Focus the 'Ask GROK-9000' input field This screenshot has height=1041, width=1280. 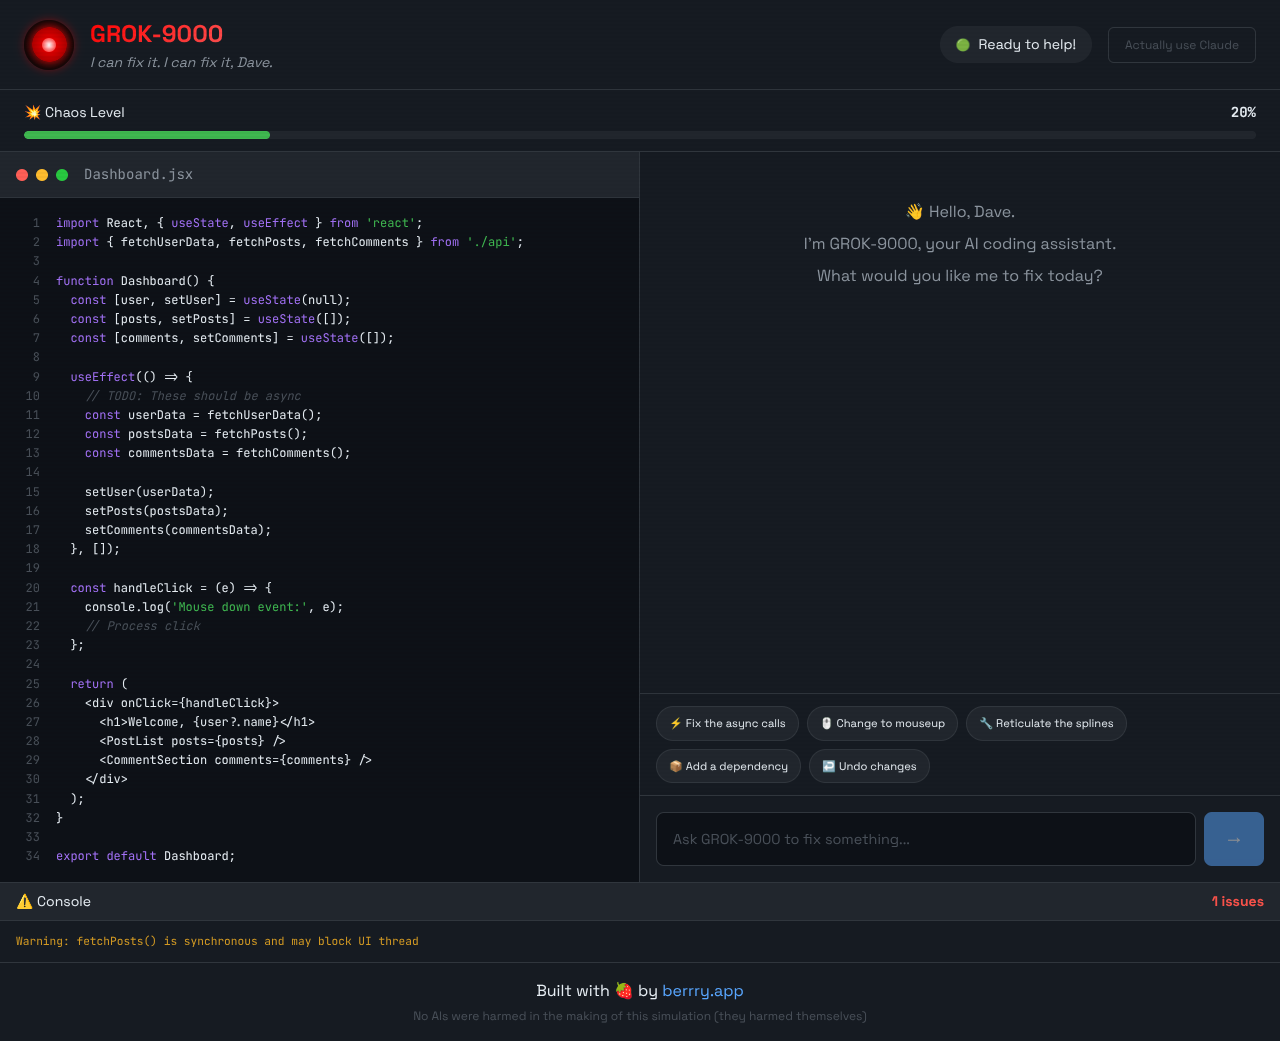(x=925, y=839)
